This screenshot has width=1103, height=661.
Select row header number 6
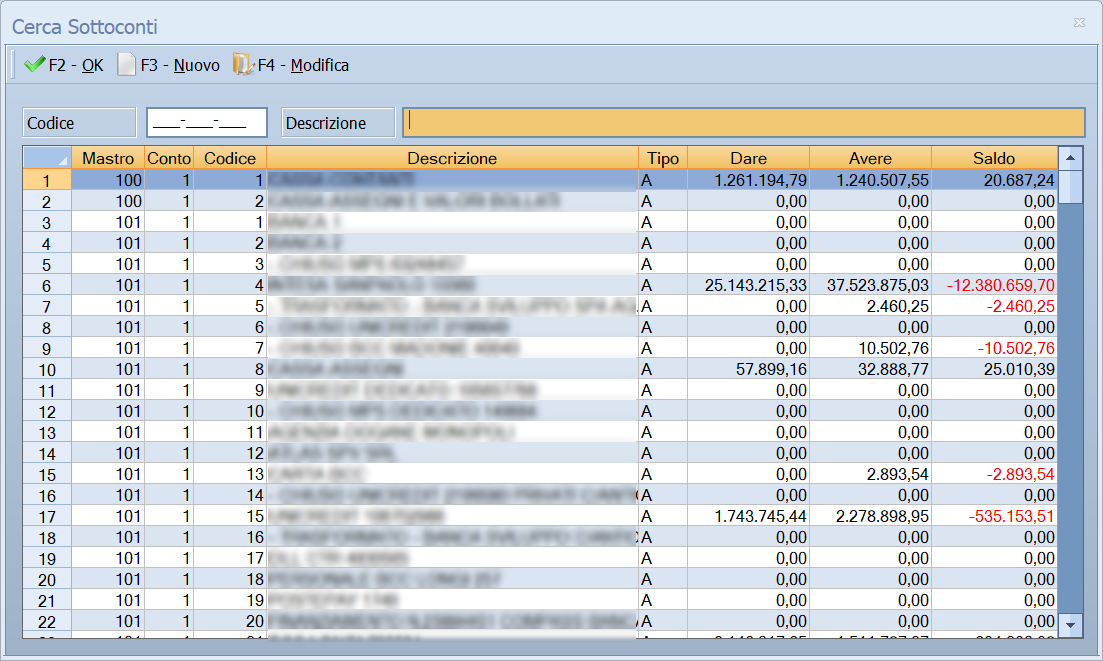click(x=47, y=285)
